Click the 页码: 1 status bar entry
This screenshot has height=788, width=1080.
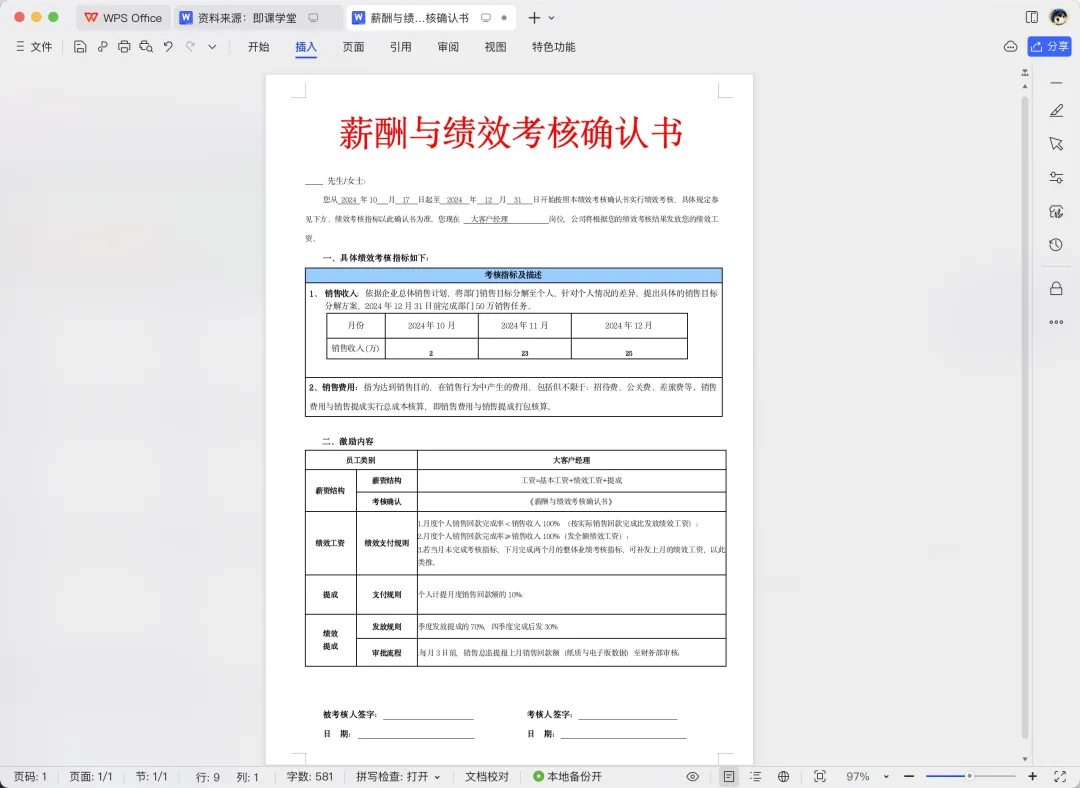click(30, 776)
